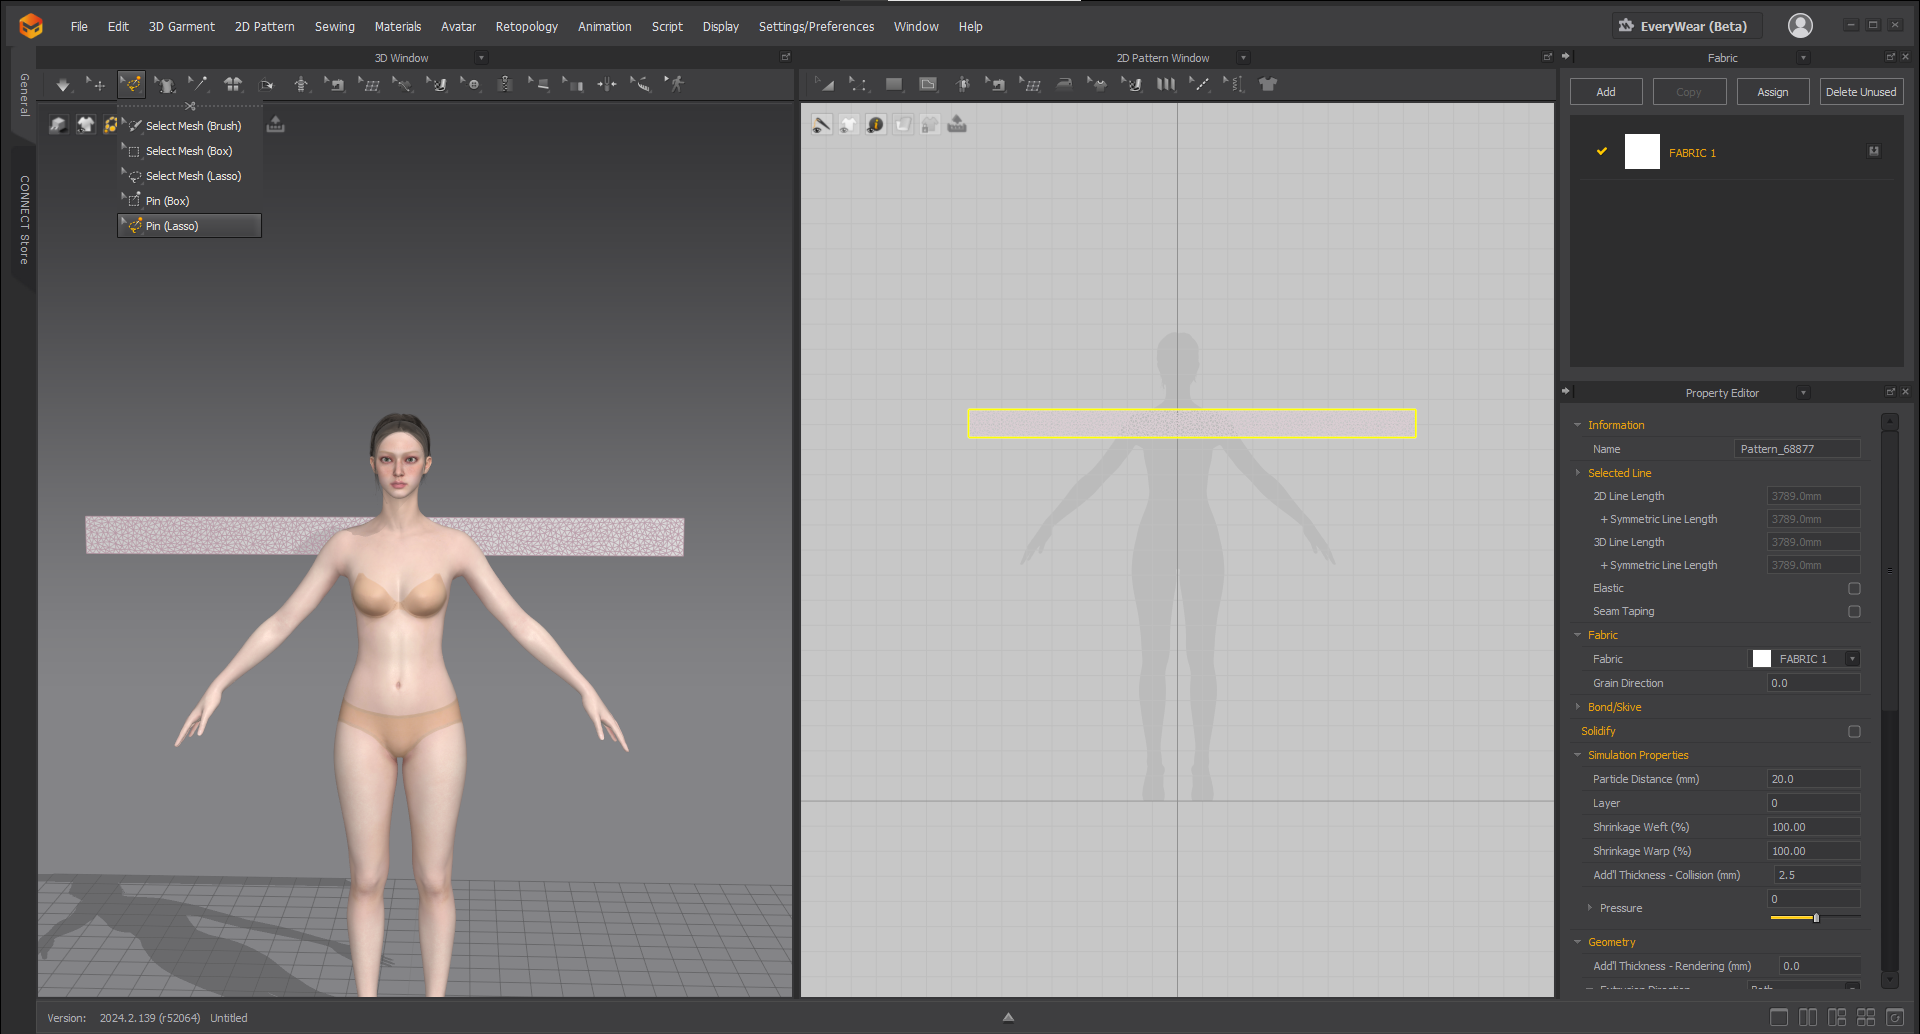
Task: Select the topstitch dashed-line tool in 2D toolbar
Action: pos(1199,85)
